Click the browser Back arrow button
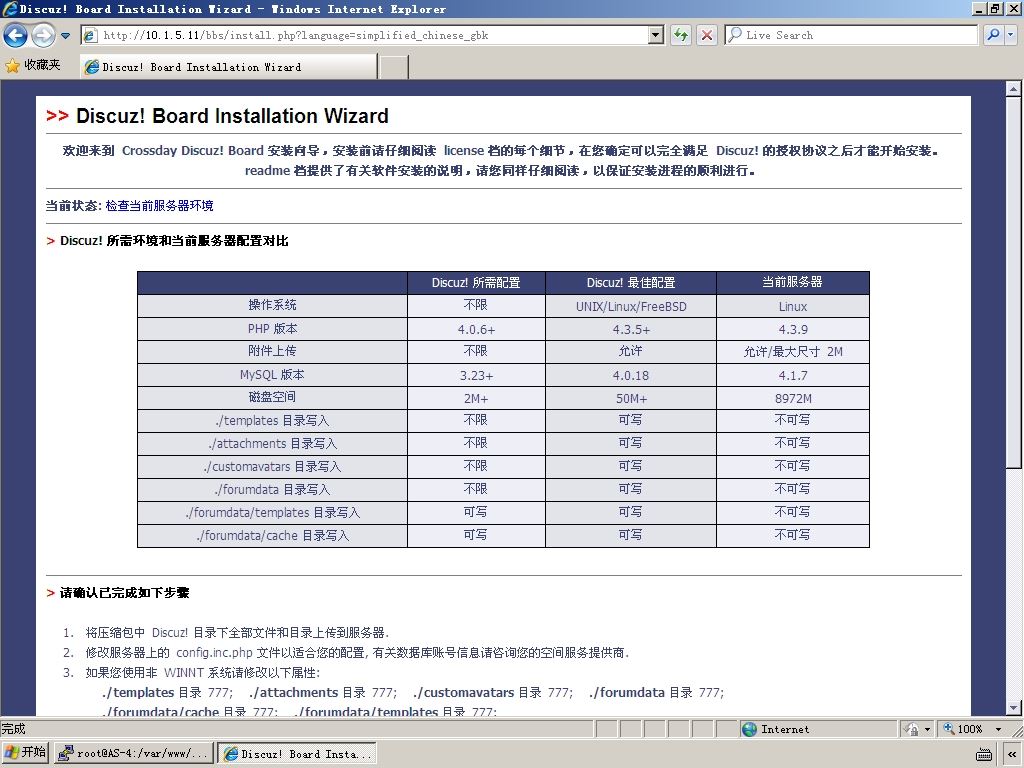The width and height of the screenshot is (1024, 768). pos(16,35)
